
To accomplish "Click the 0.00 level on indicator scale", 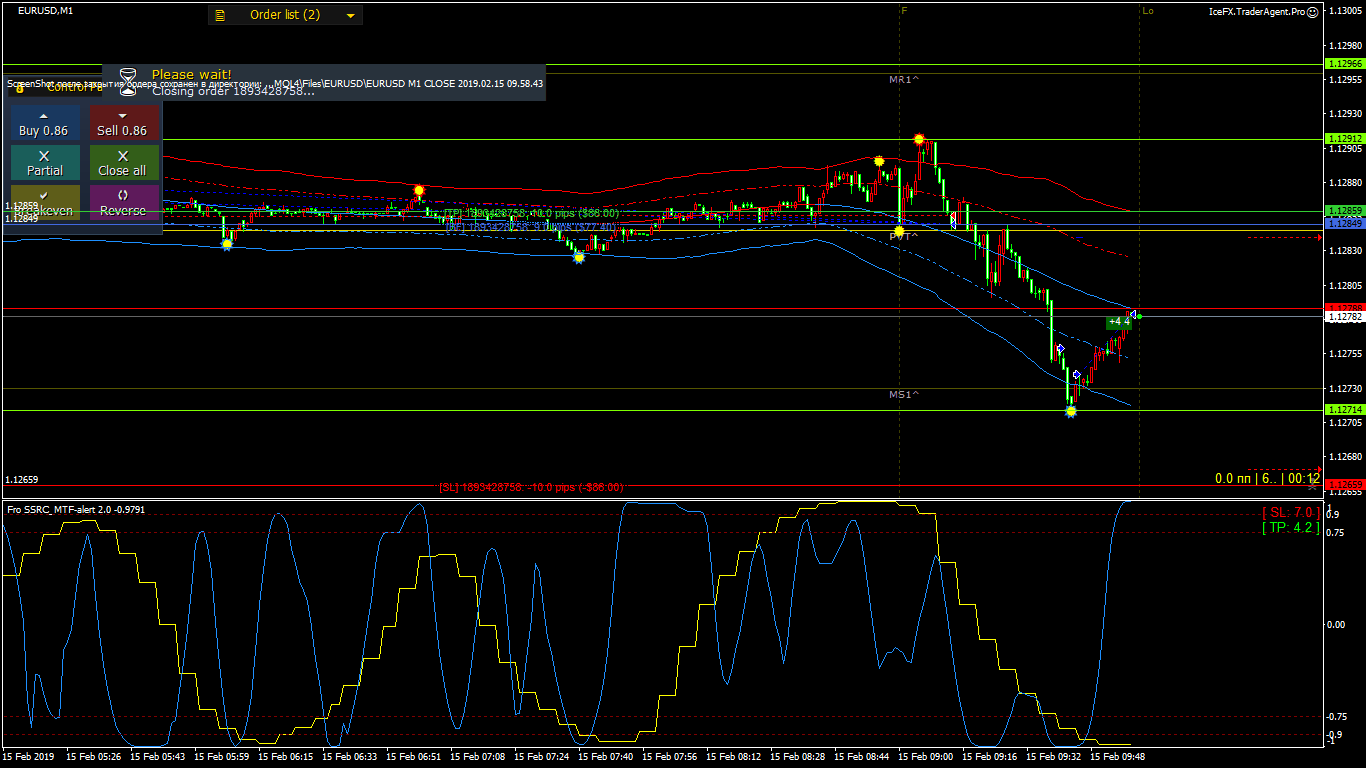I will (x=1335, y=624).
